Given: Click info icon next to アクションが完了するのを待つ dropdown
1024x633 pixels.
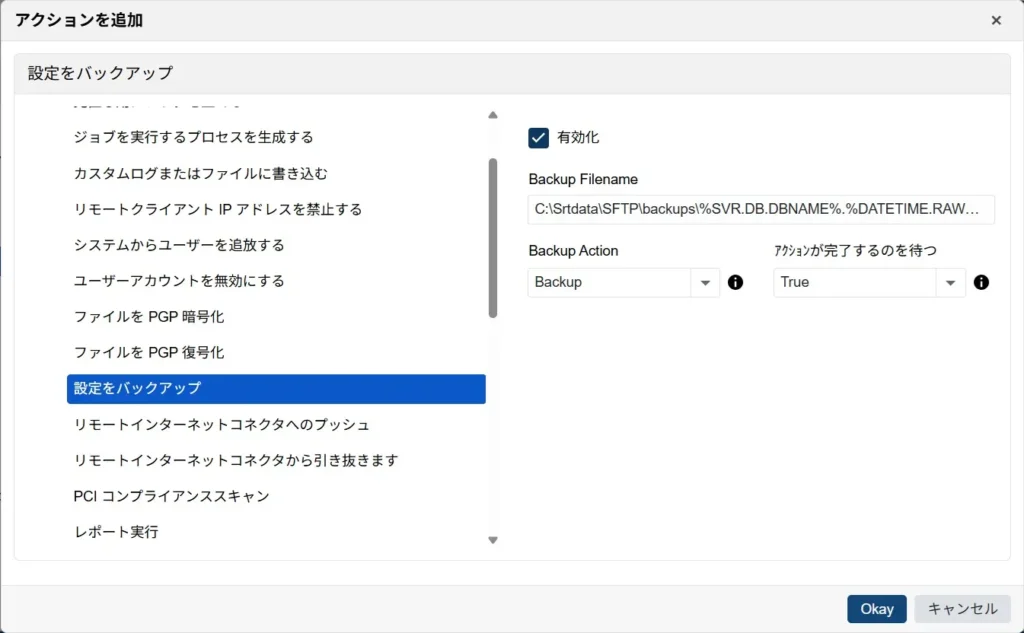Looking at the screenshot, I should click(x=981, y=282).
